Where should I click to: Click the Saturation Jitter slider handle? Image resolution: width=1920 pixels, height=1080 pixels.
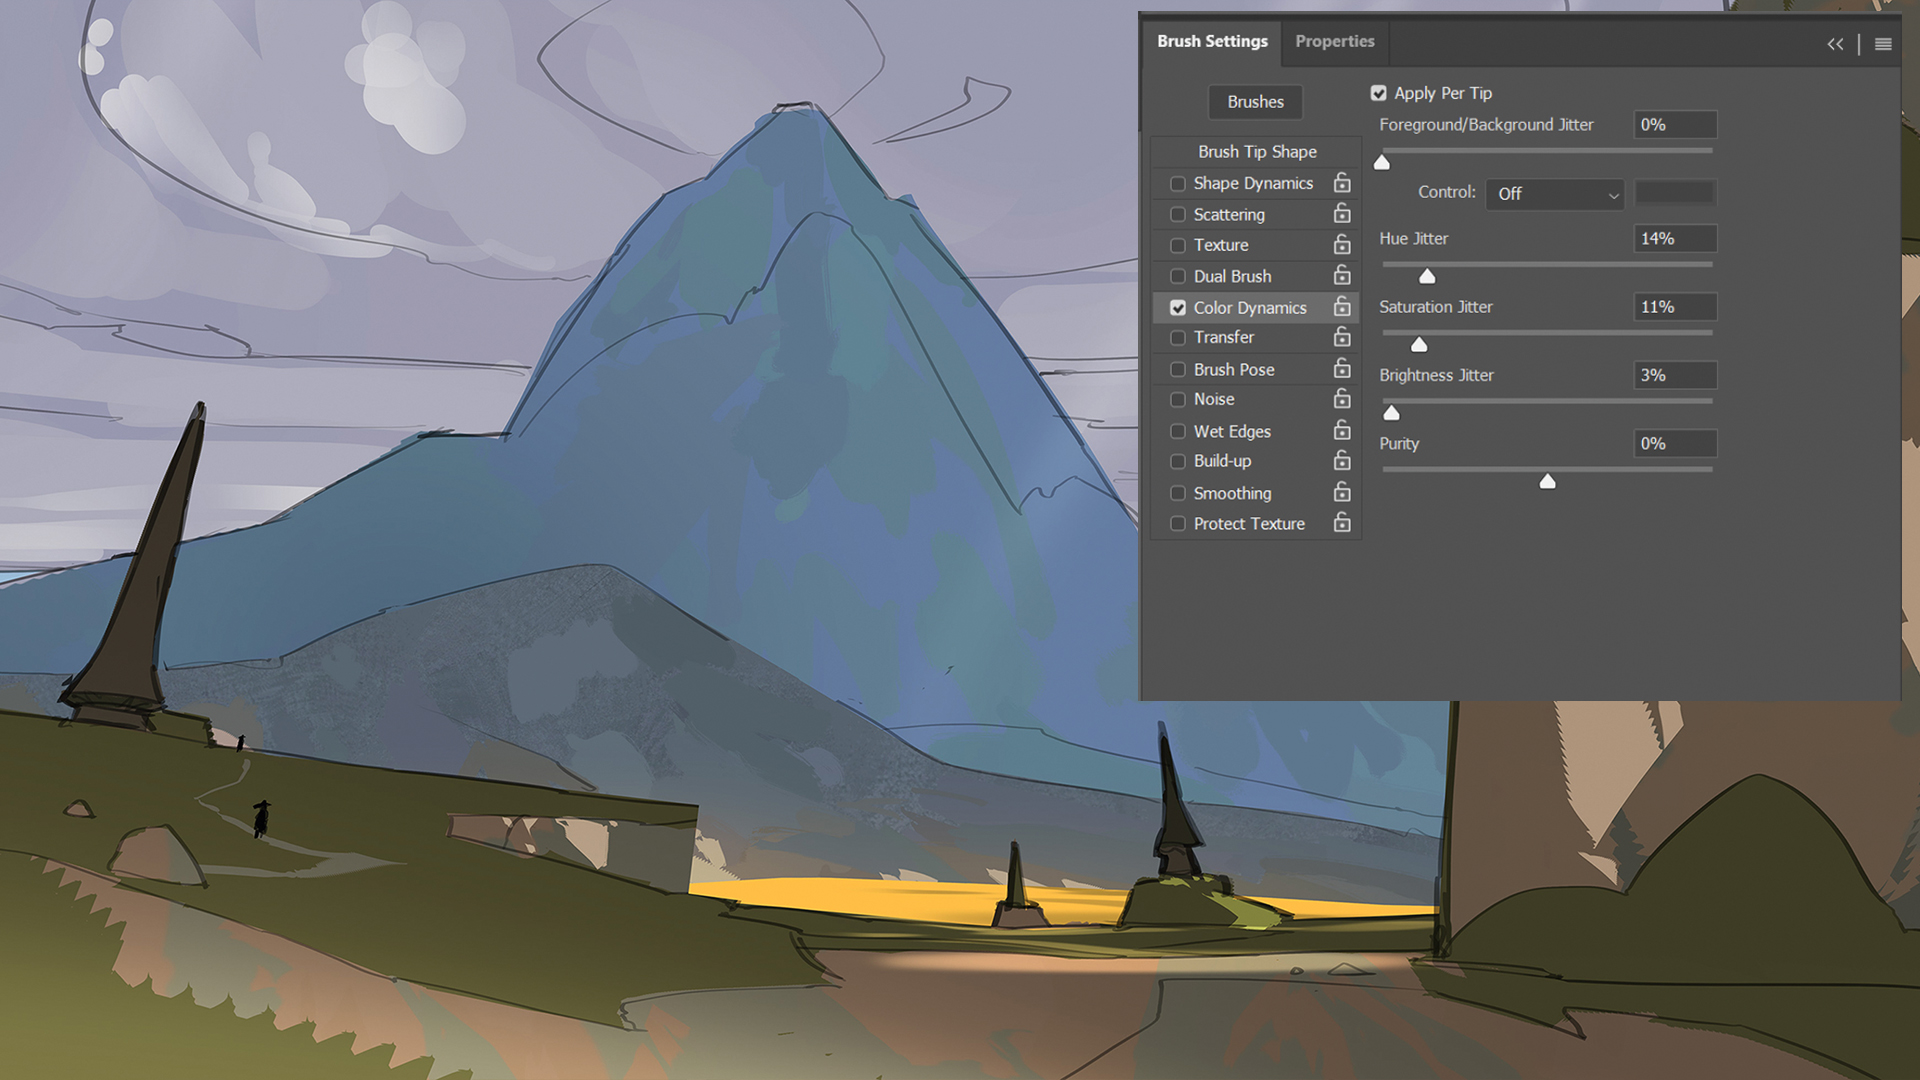pyautogui.click(x=1419, y=345)
